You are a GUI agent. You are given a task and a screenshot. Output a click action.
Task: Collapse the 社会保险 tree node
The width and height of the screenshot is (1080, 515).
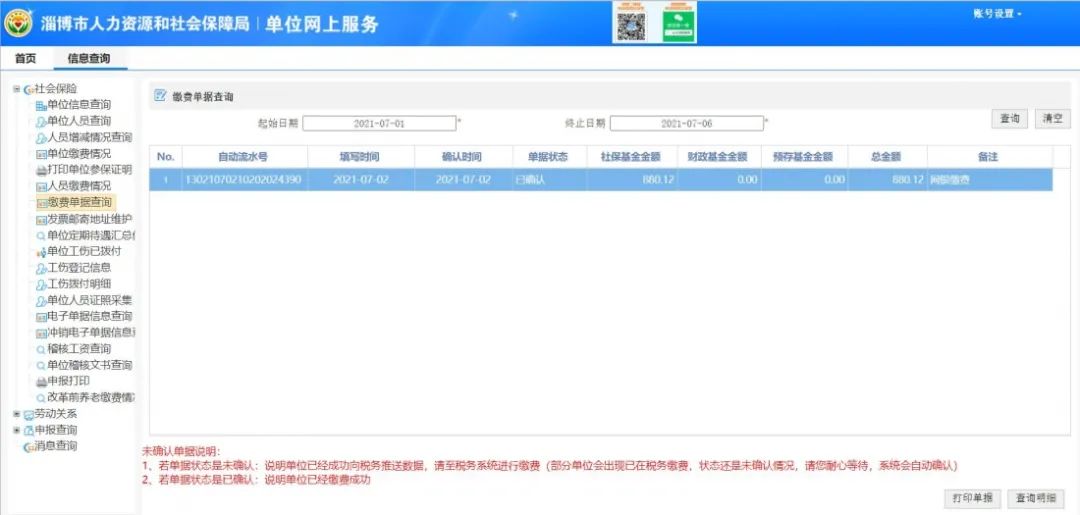[x=17, y=89]
